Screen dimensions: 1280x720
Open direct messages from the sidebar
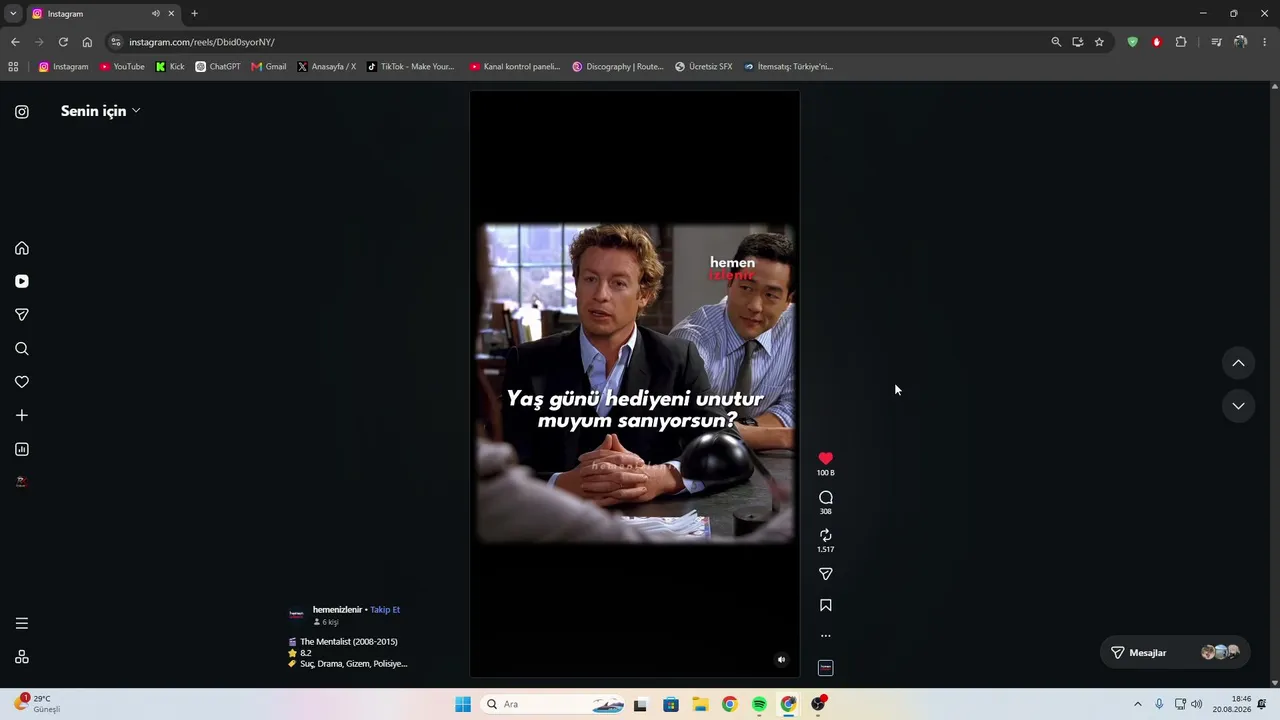coord(22,315)
